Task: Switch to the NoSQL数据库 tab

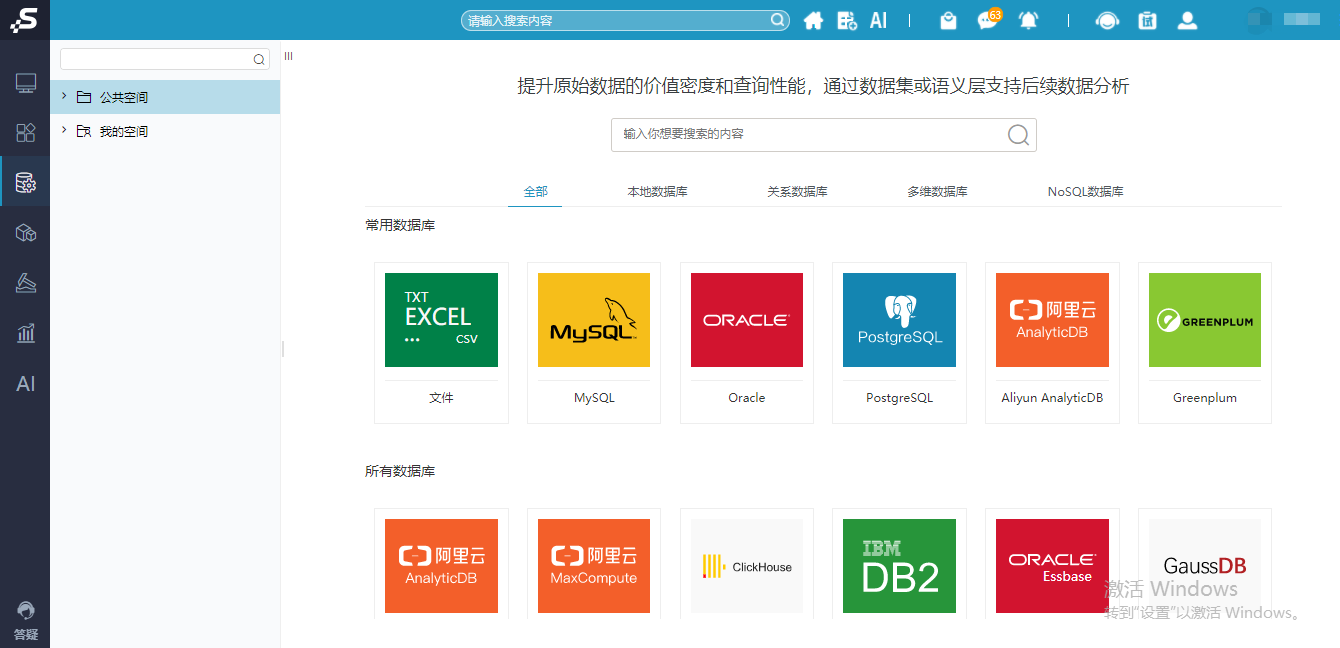Action: click(1085, 192)
